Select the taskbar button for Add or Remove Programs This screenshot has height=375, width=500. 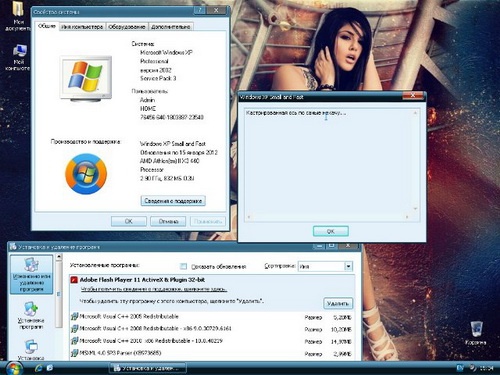coord(148,368)
